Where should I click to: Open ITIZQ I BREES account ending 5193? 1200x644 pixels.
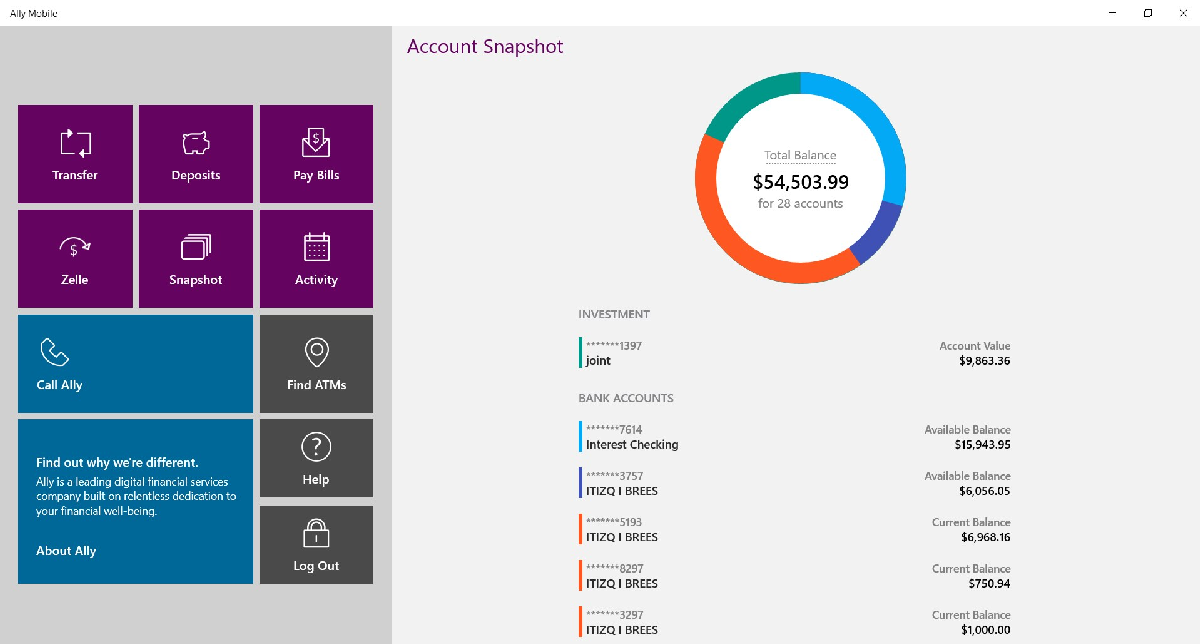click(x=795, y=529)
